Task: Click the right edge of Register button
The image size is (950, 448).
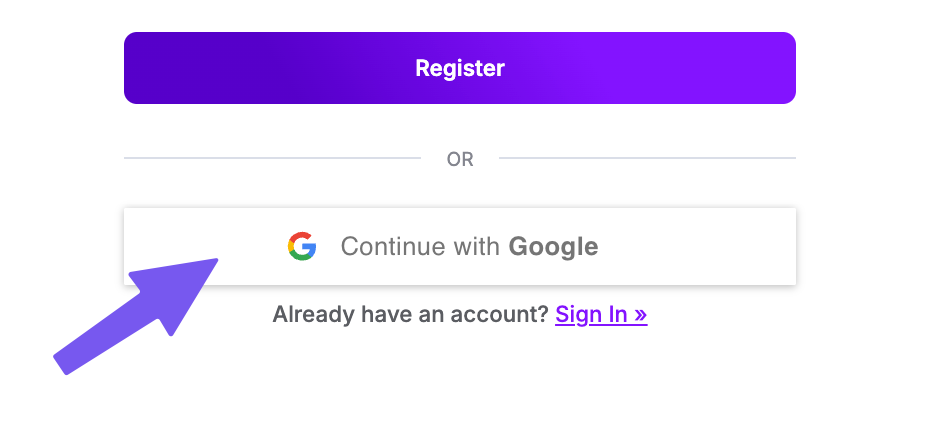Action: (x=786, y=68)
